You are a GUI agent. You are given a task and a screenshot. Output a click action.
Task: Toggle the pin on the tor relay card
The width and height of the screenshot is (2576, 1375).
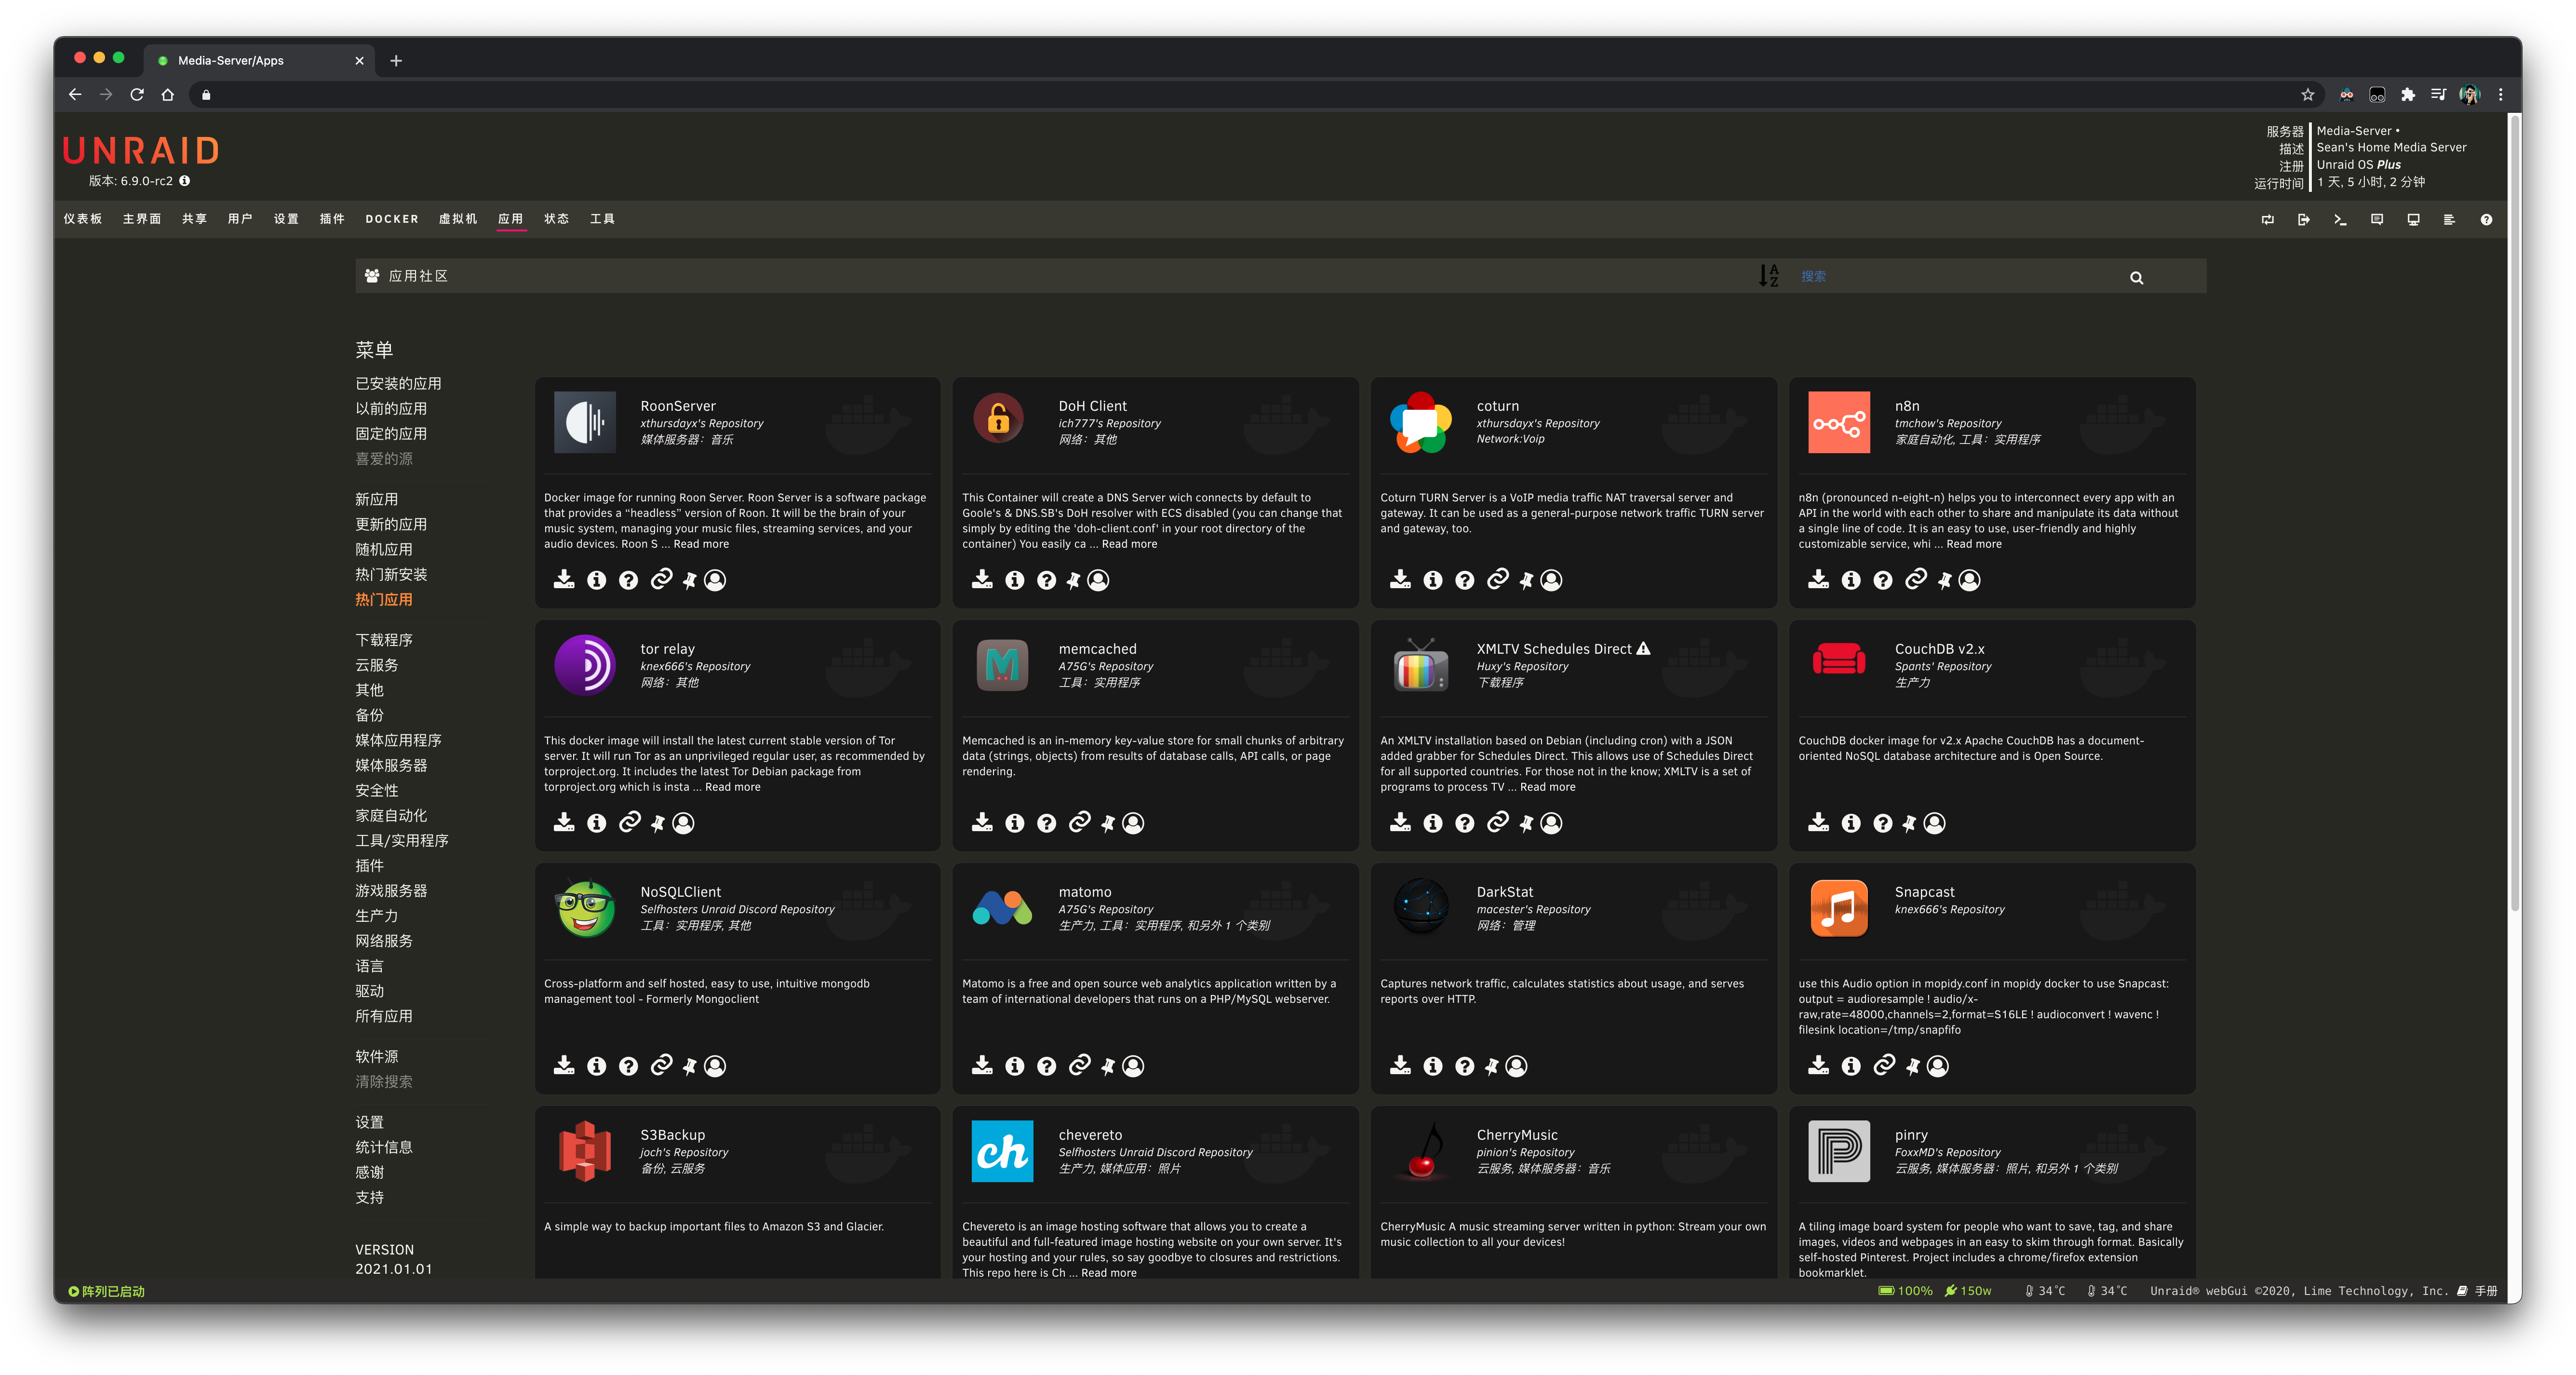pos(657,823)
